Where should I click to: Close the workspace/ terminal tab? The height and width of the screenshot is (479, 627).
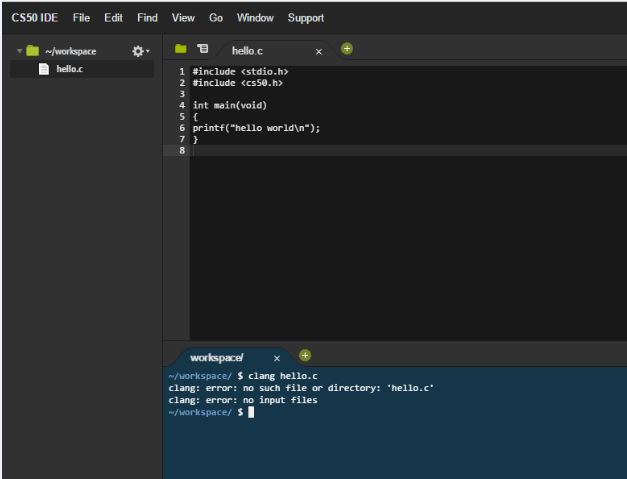point(277,358)
